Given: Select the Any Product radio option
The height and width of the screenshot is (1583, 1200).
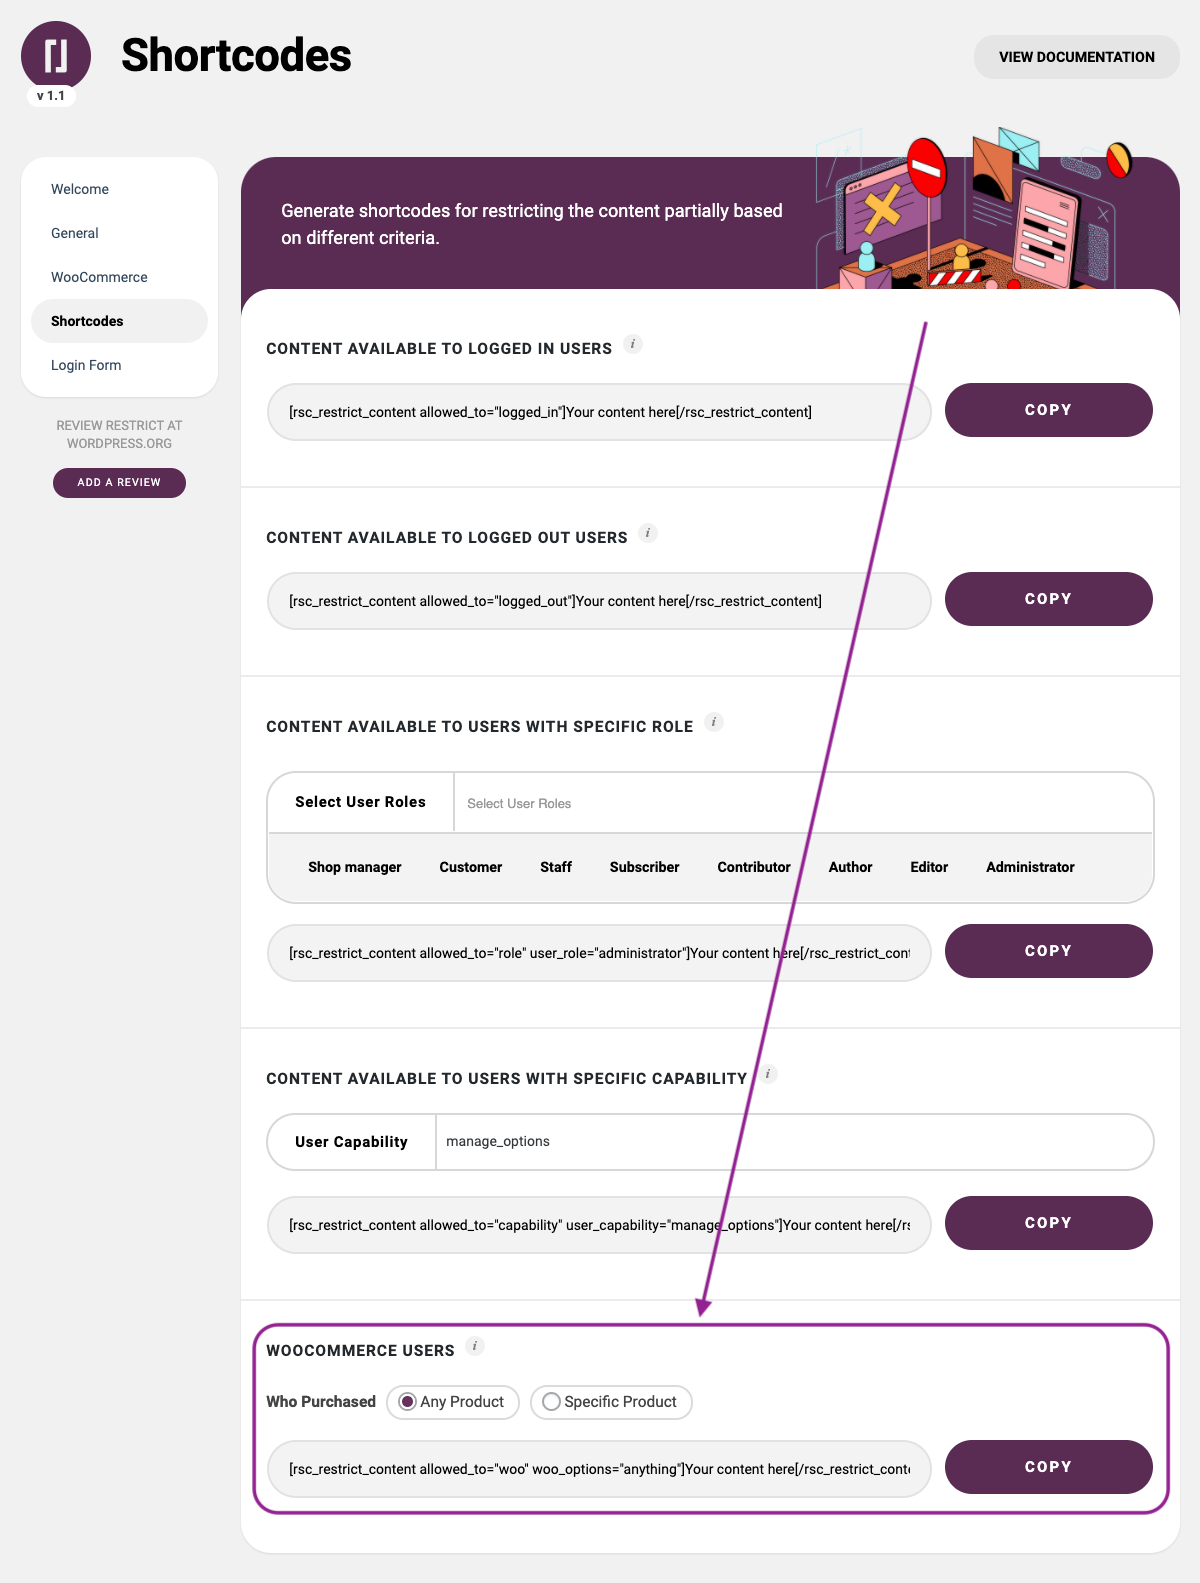Looking at the screenshot, I should point(408,1402).
